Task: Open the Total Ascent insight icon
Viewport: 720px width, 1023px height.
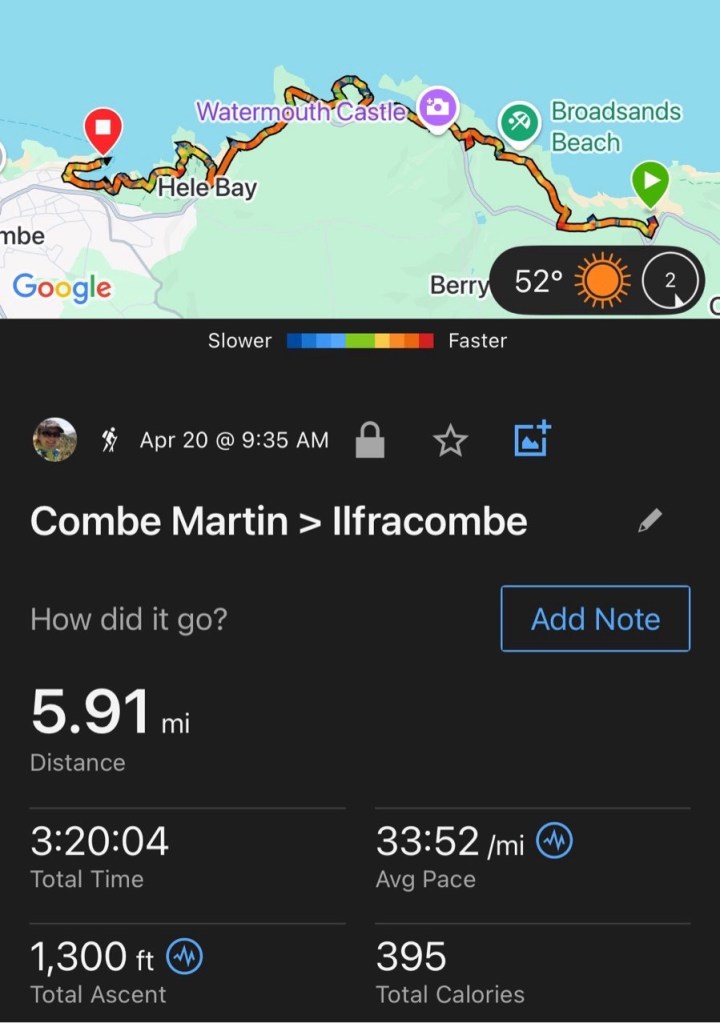Action: point(185,957)
